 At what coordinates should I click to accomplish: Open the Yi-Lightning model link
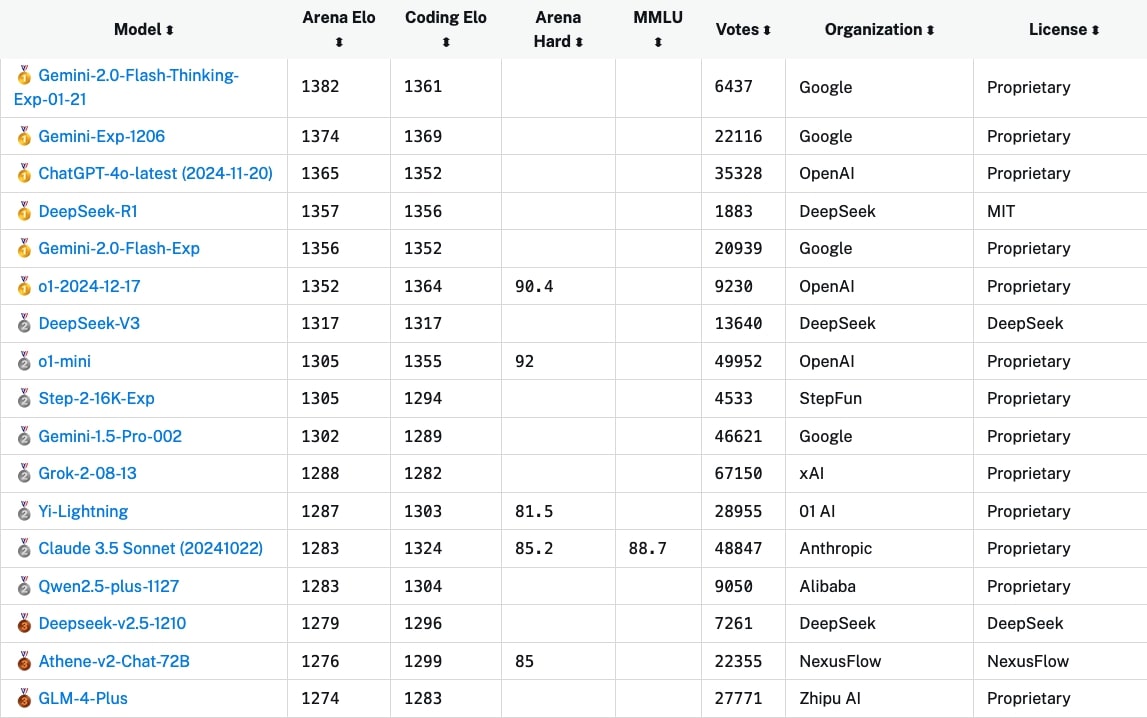(x=83, y=511)
